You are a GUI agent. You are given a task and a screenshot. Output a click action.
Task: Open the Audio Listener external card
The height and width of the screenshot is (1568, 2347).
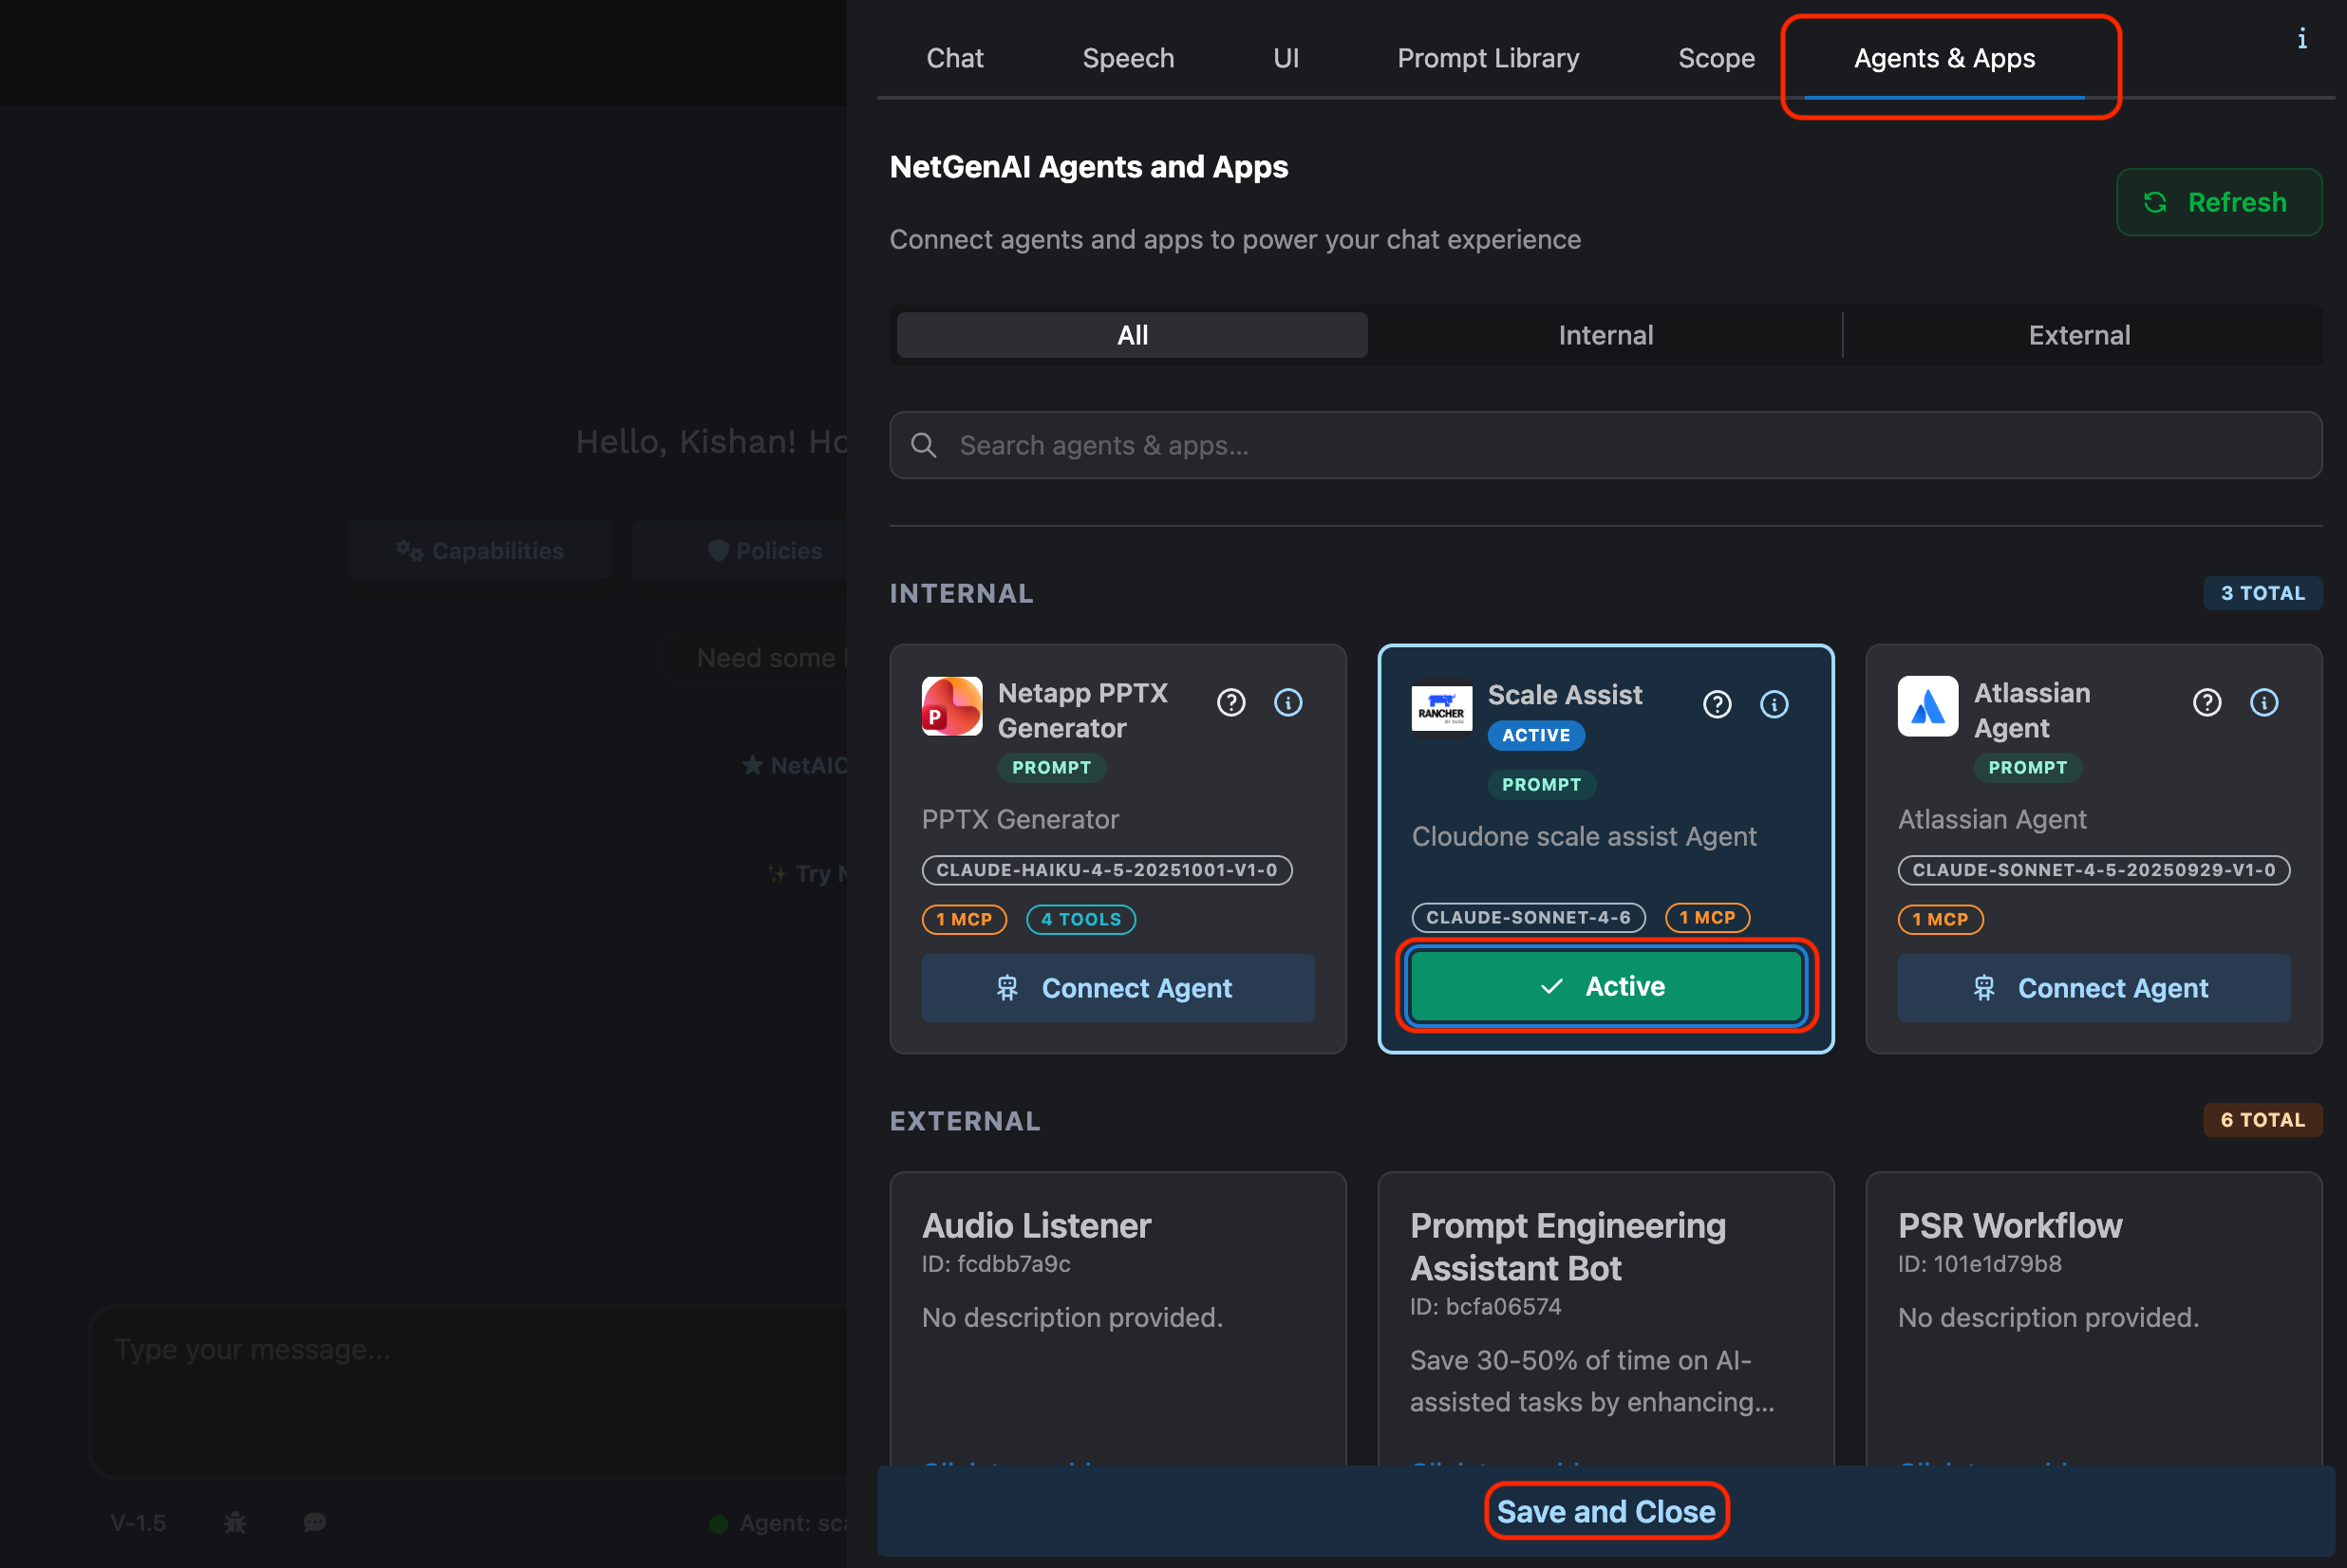click(x=1117, y=1318)
